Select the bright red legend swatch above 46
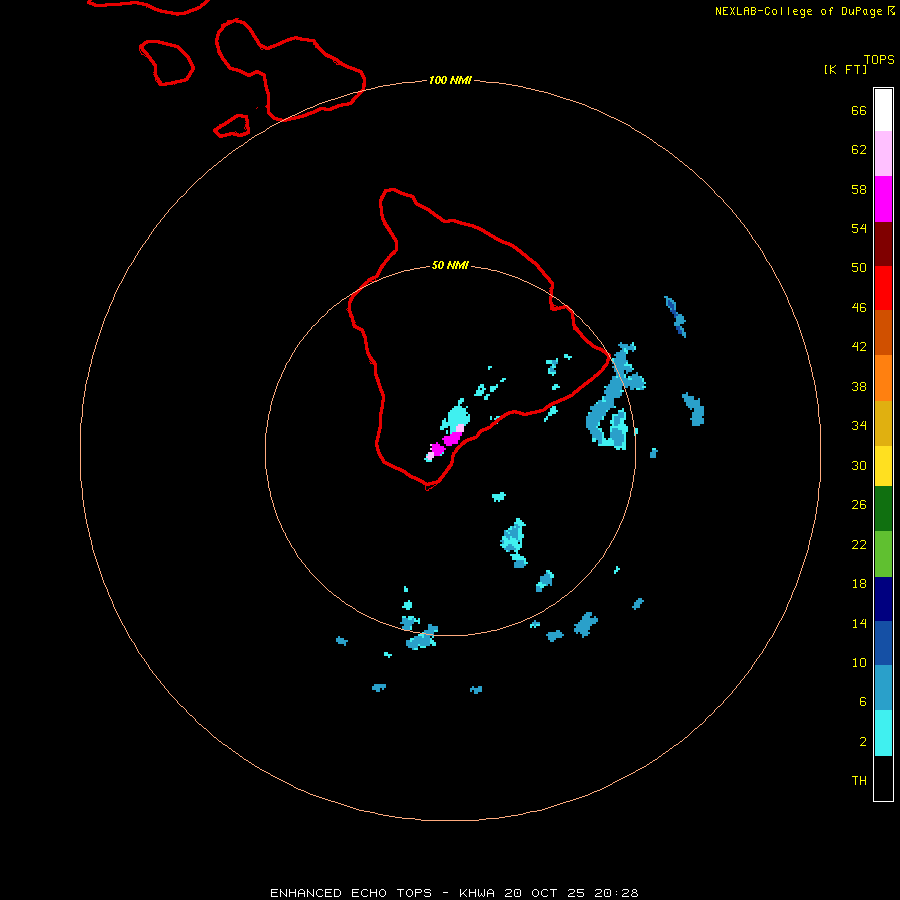900x900 pixels. 883,288
